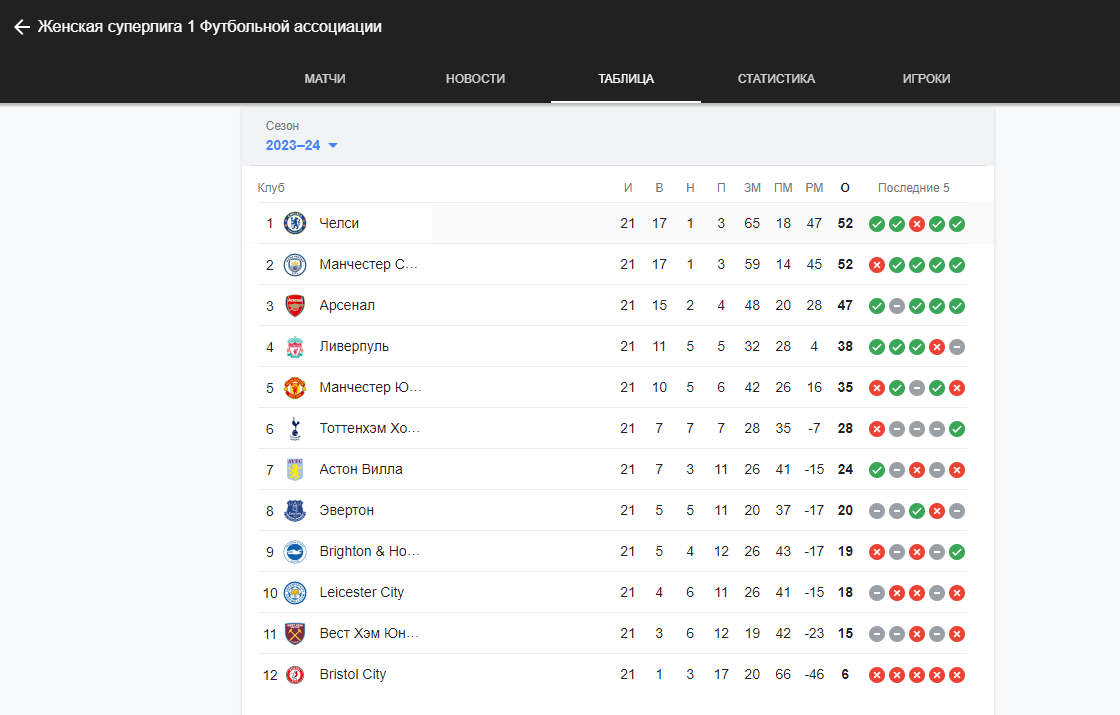Click the Tottenham club crest
1120x715 pixels.
[295, 429]
